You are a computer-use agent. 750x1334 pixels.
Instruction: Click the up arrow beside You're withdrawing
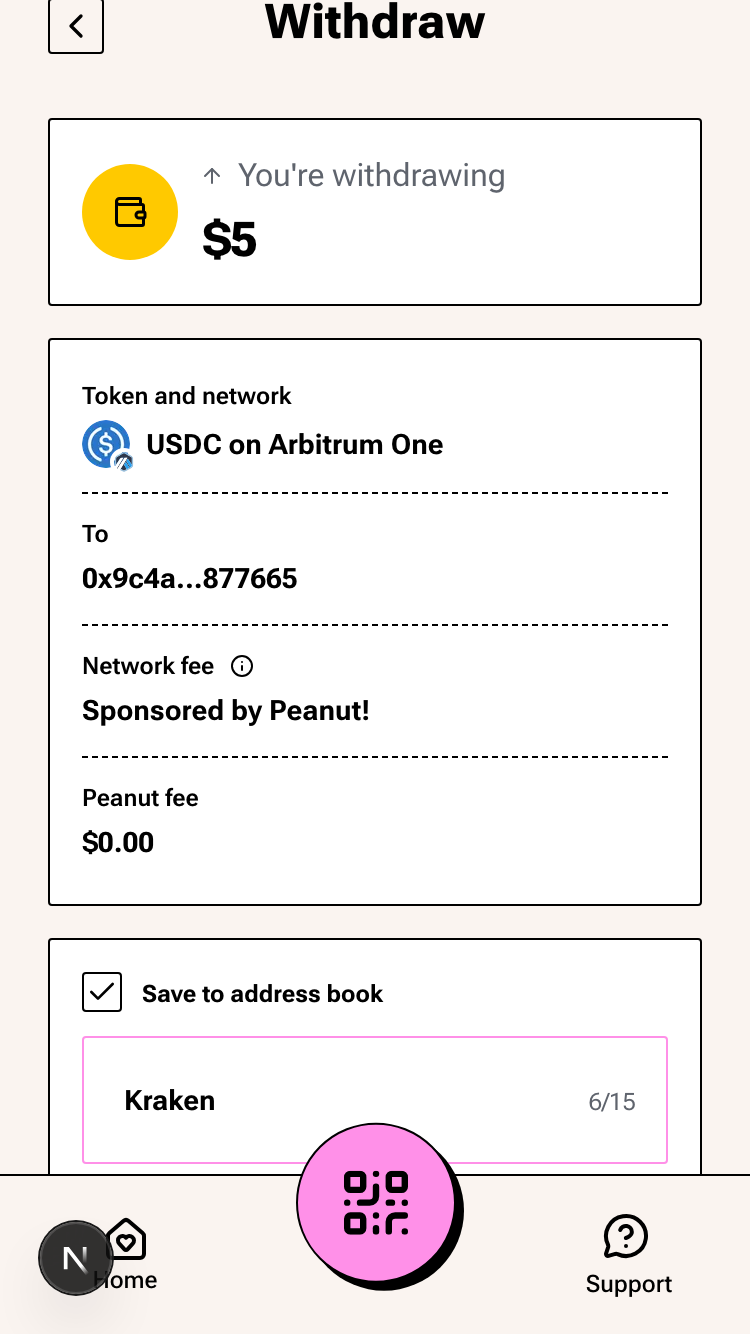tap(211, 176)
